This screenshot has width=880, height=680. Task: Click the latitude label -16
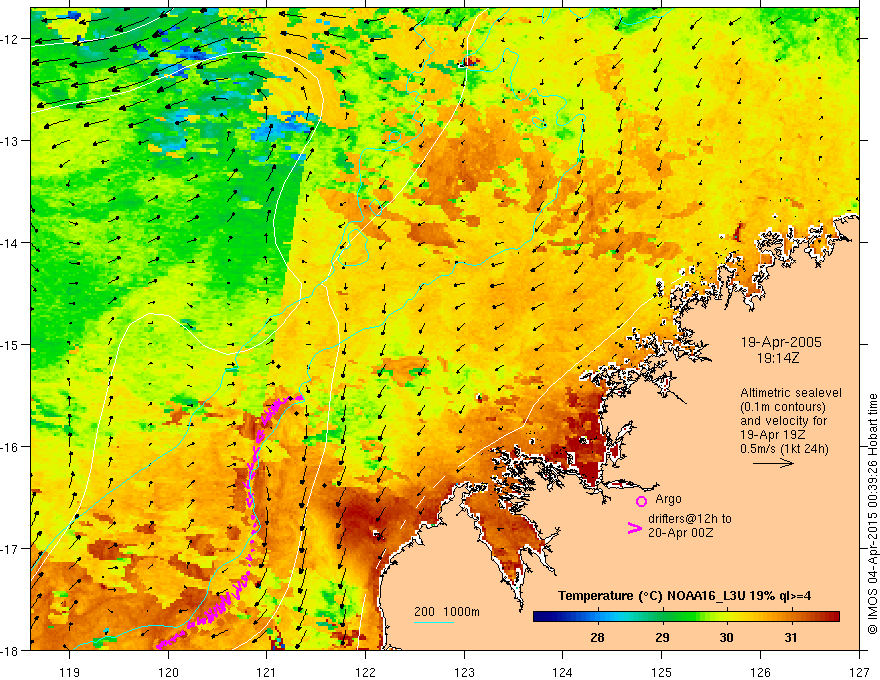11,447
